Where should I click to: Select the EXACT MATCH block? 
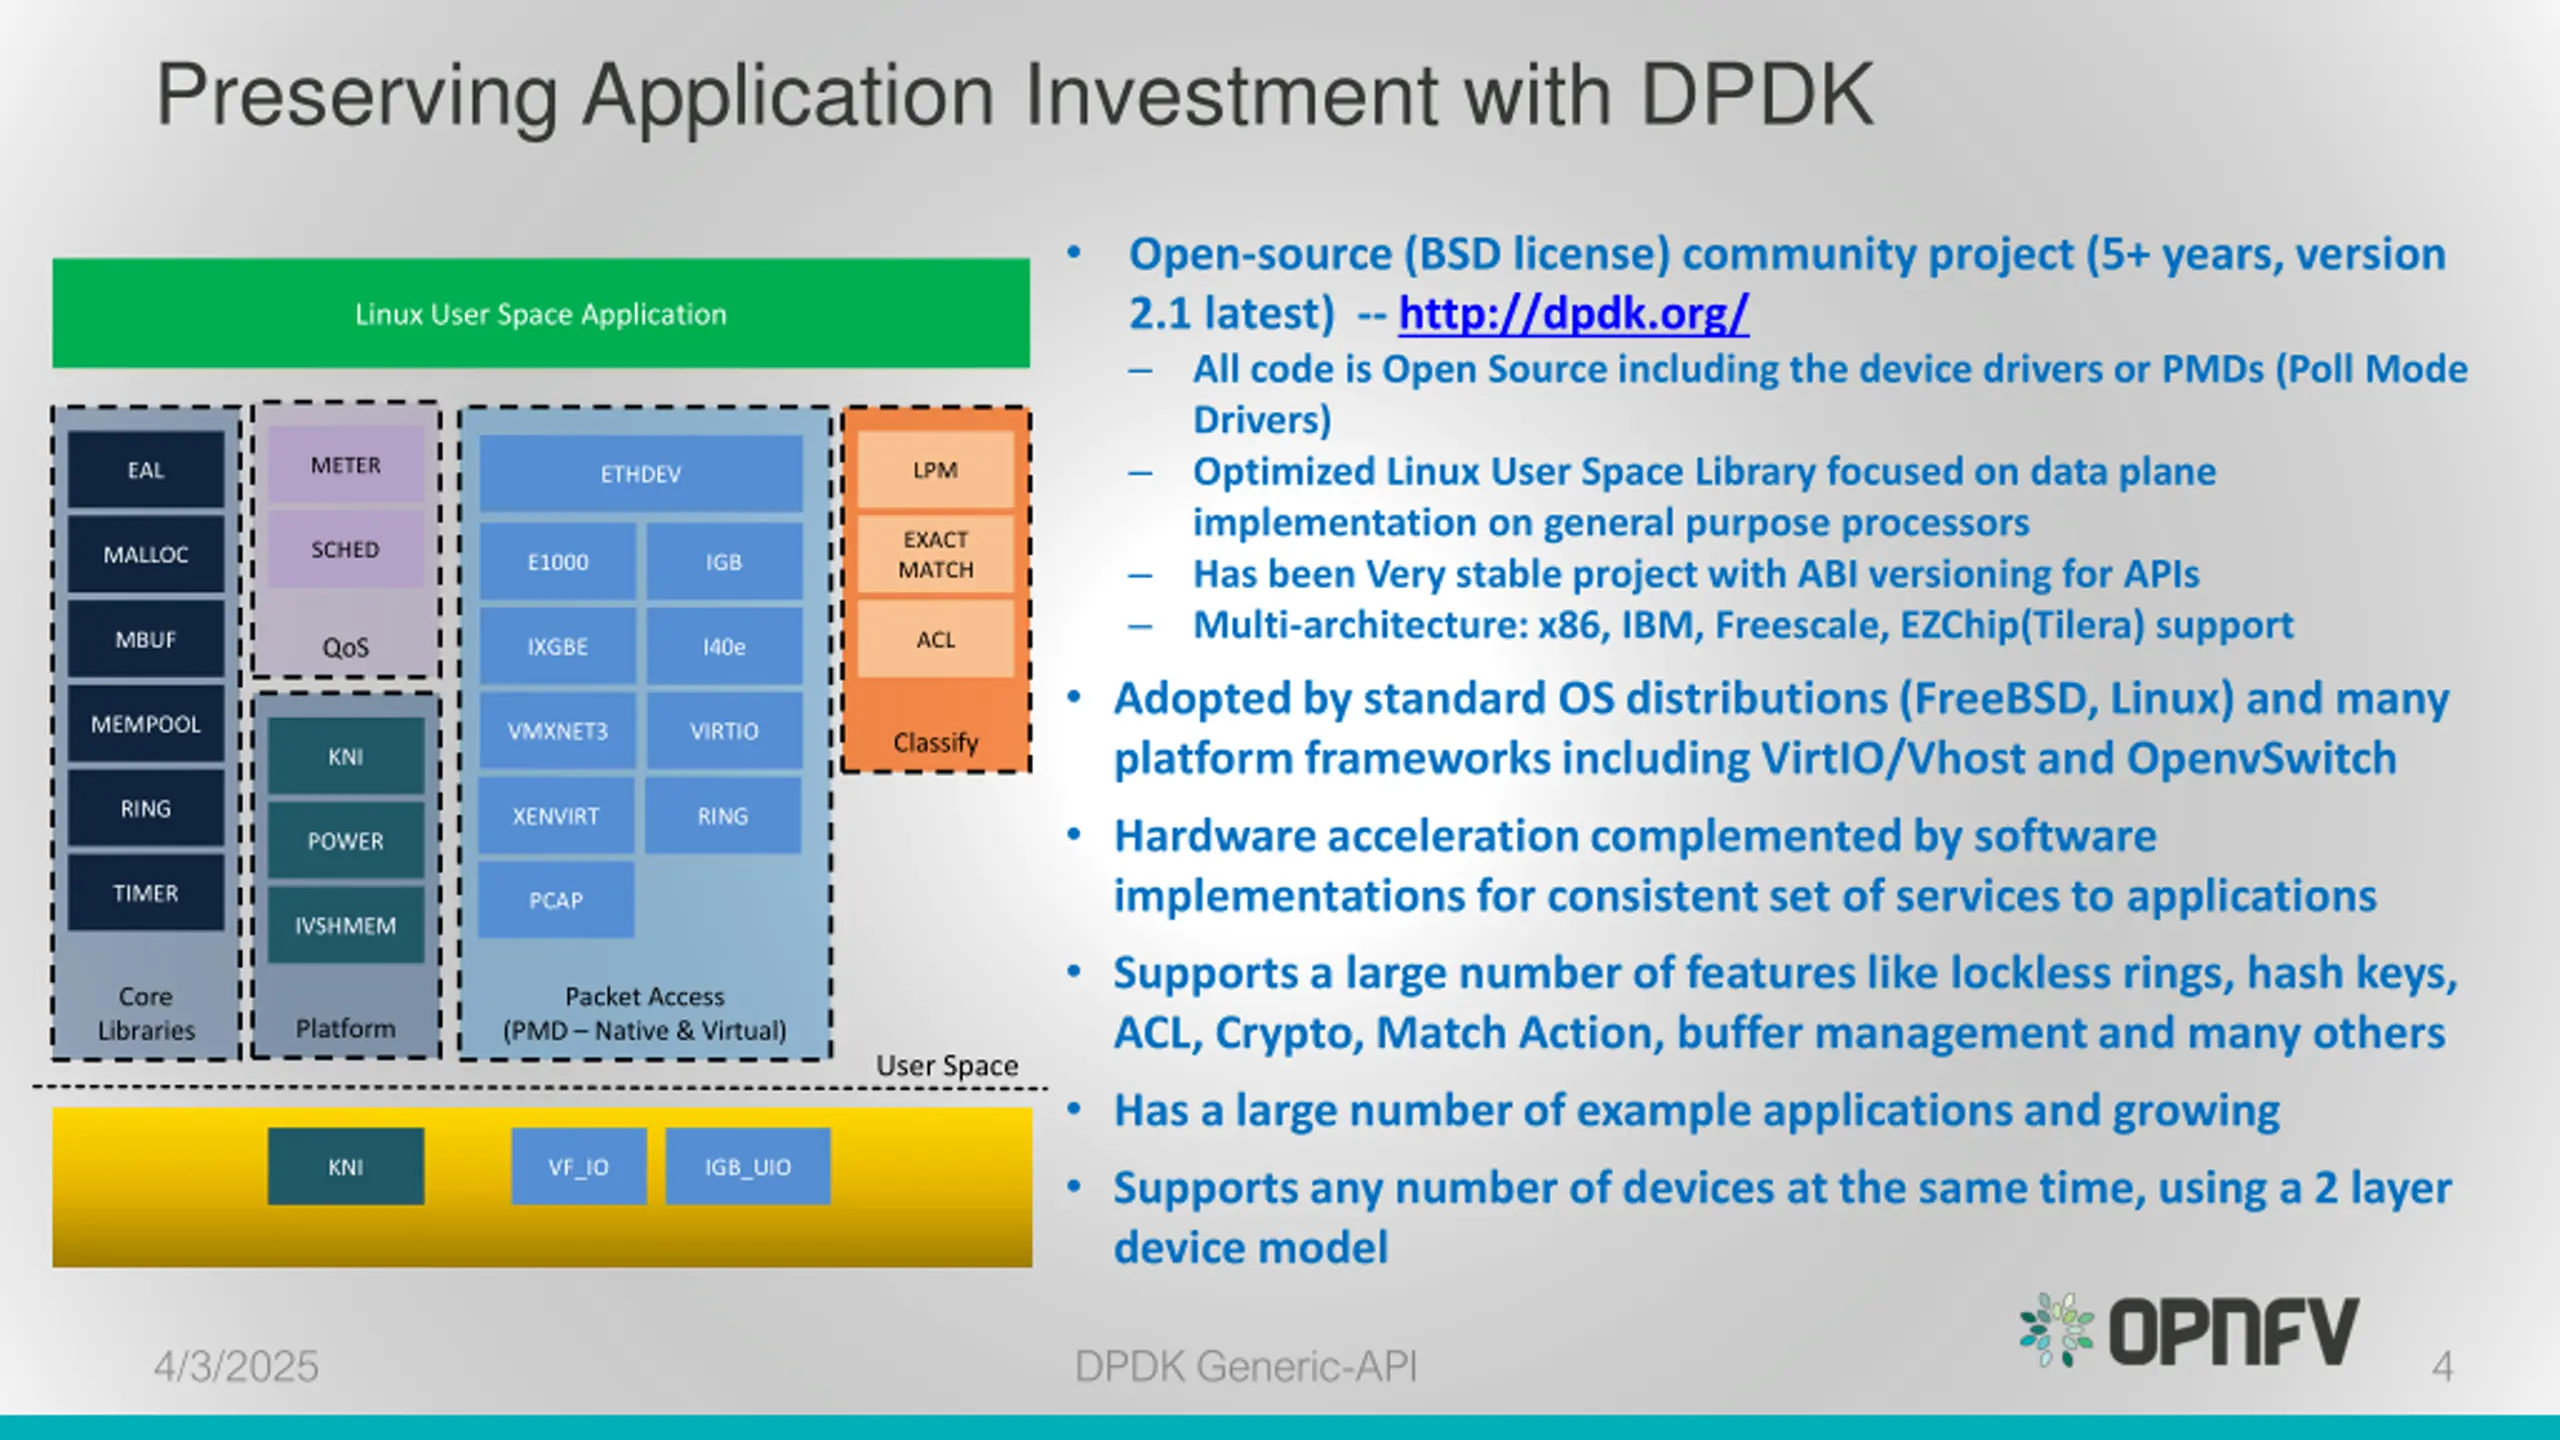coord(936,554)
